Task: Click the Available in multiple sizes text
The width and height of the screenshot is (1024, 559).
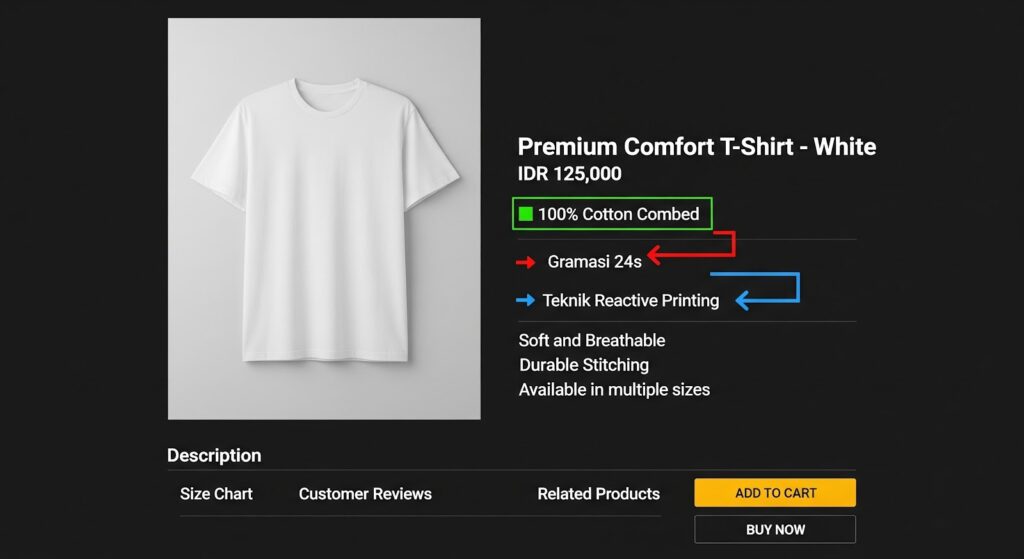Action: coord(614,390)
